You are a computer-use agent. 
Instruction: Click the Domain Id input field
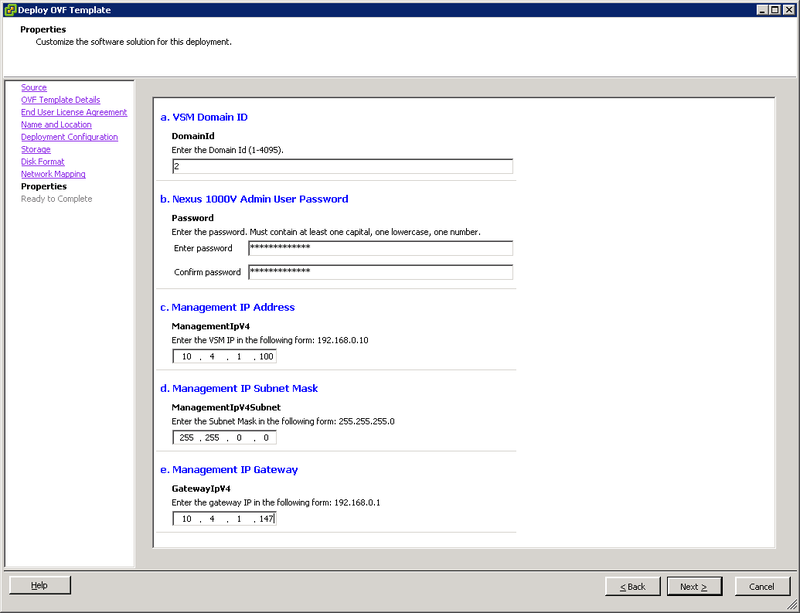342,166
